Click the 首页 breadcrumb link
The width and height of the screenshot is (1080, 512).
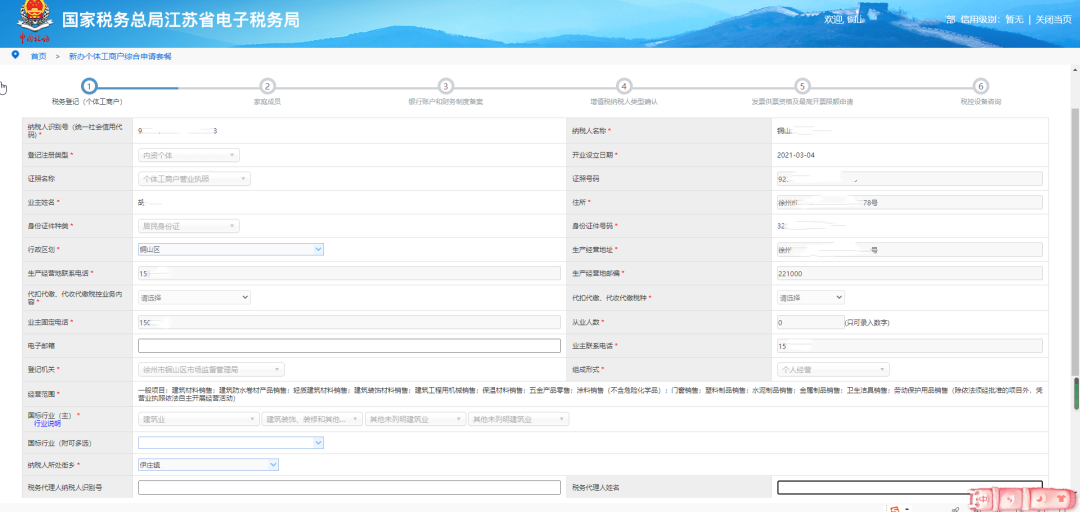39,57
